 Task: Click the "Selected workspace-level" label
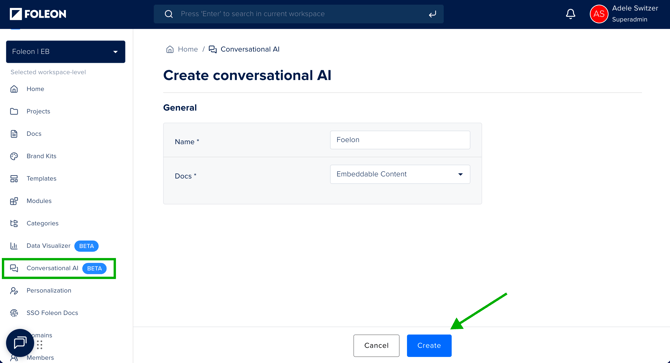pyautogui.click(x=48, y=72)
